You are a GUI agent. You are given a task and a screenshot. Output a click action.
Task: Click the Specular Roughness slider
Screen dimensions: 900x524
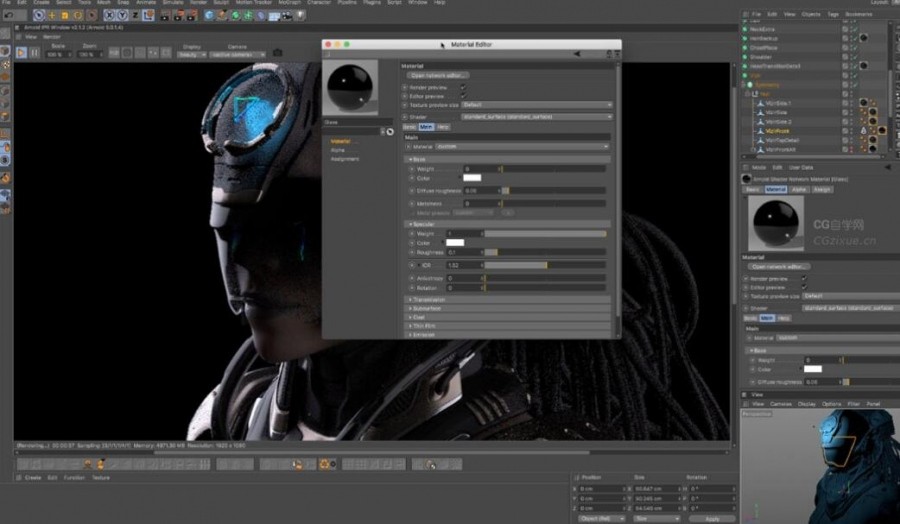click(x=545, y=252)
